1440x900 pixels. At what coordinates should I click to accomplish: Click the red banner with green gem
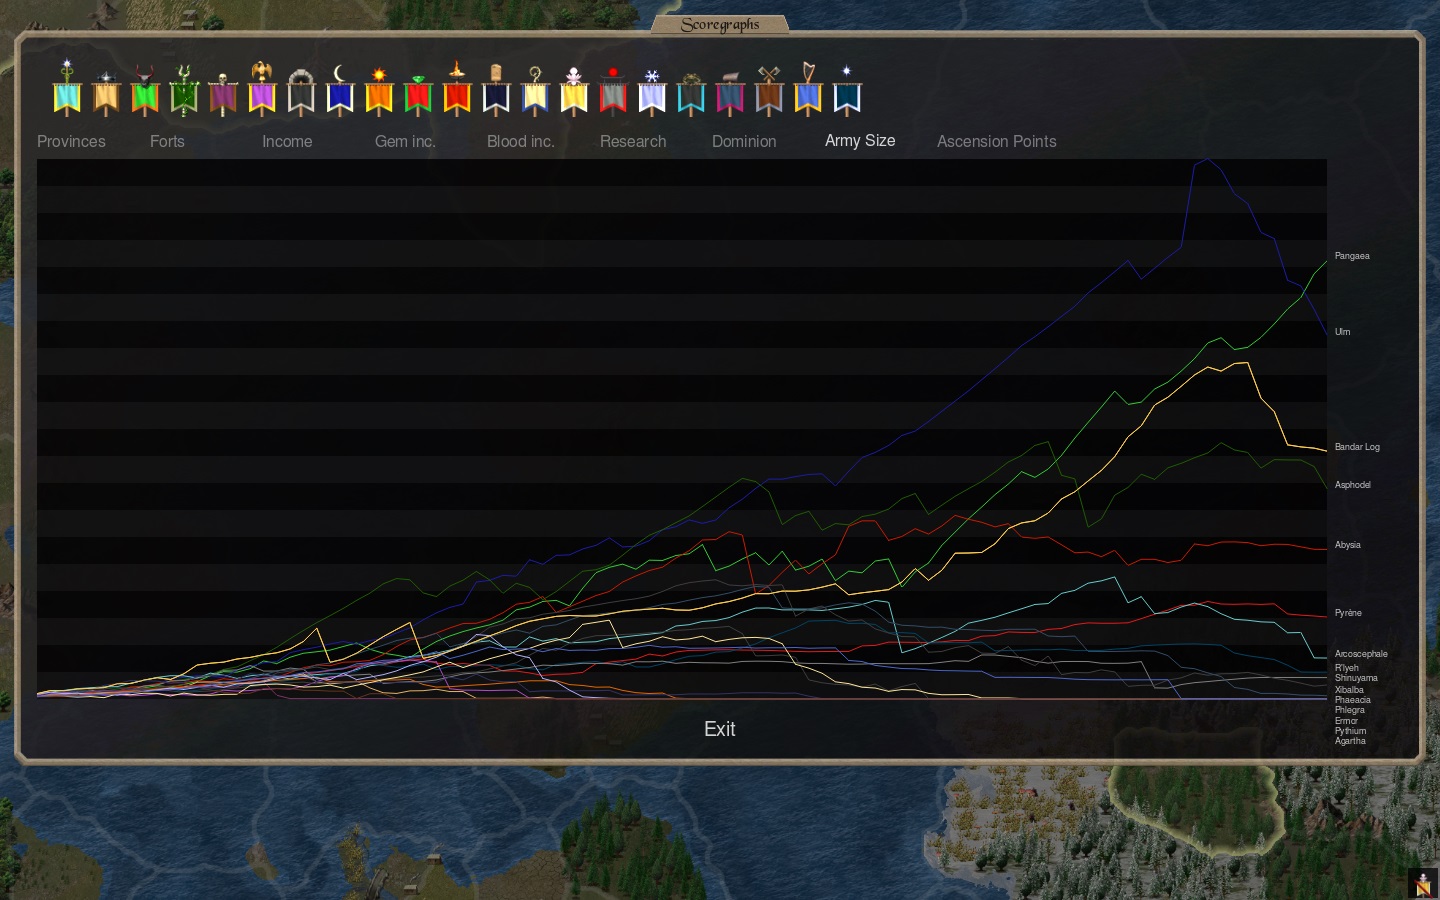click(418, 93)
